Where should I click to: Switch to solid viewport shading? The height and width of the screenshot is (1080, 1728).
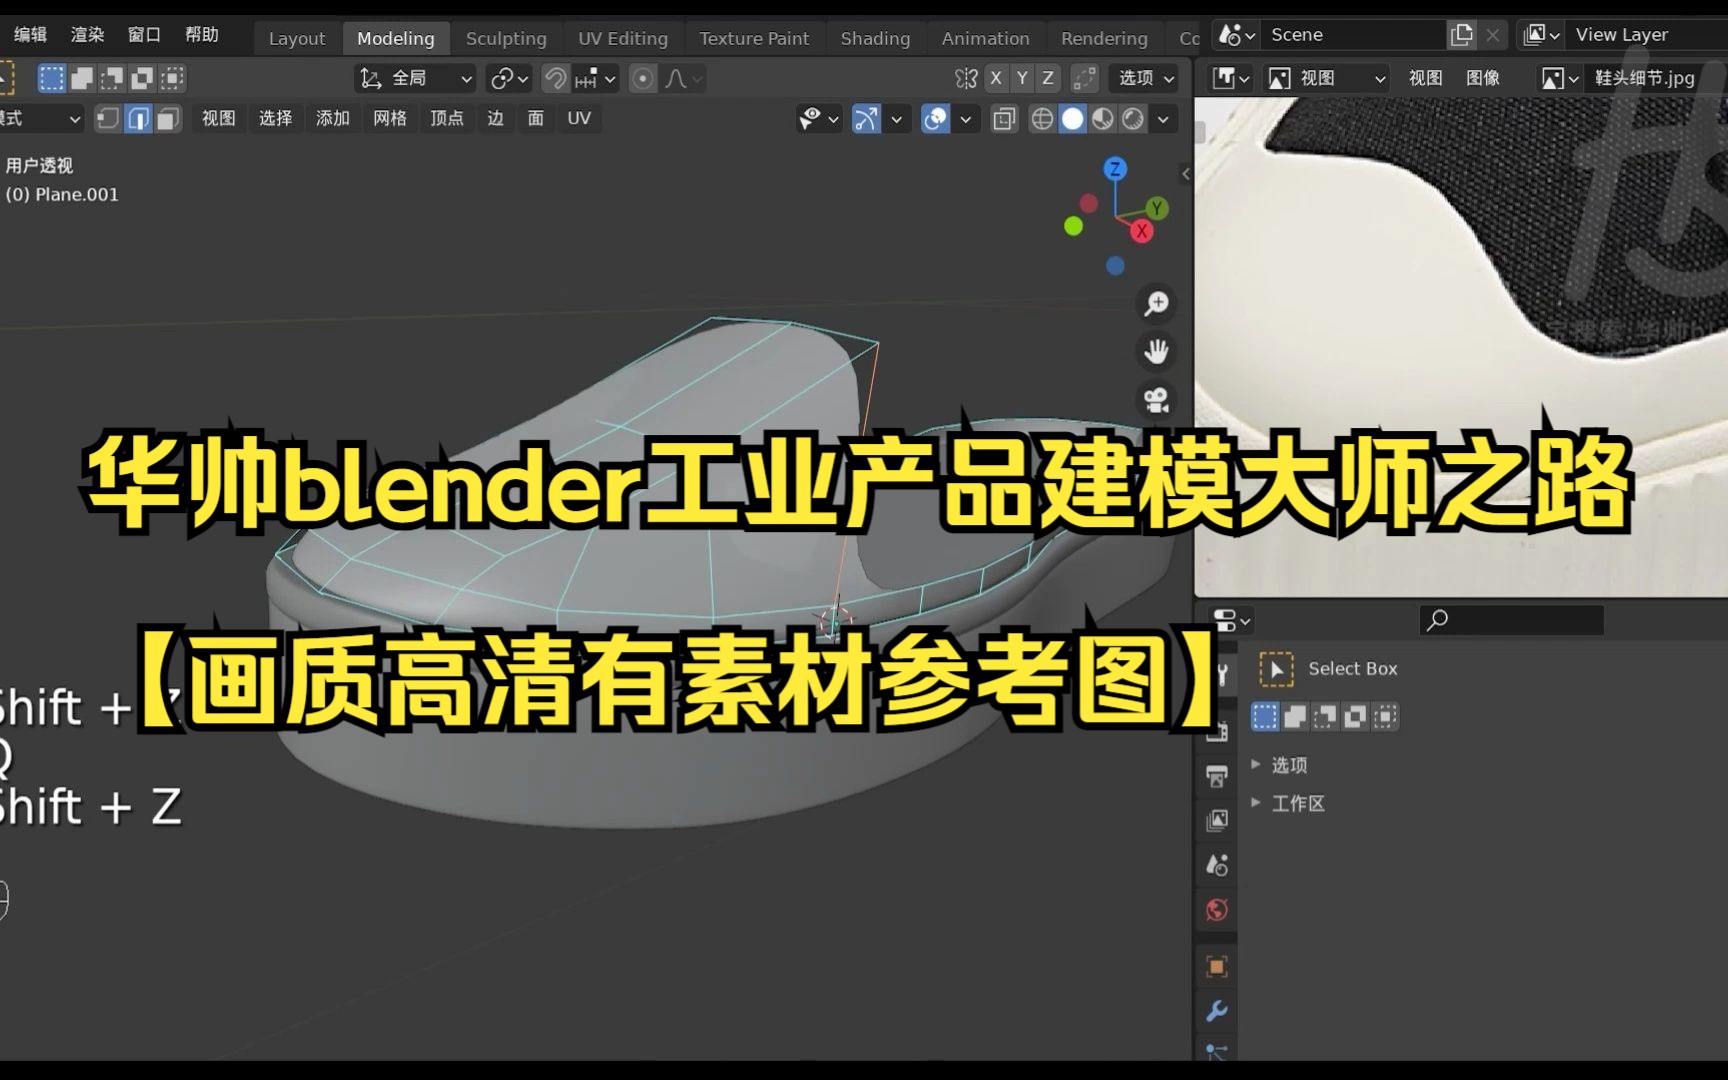coord(1073,119)
